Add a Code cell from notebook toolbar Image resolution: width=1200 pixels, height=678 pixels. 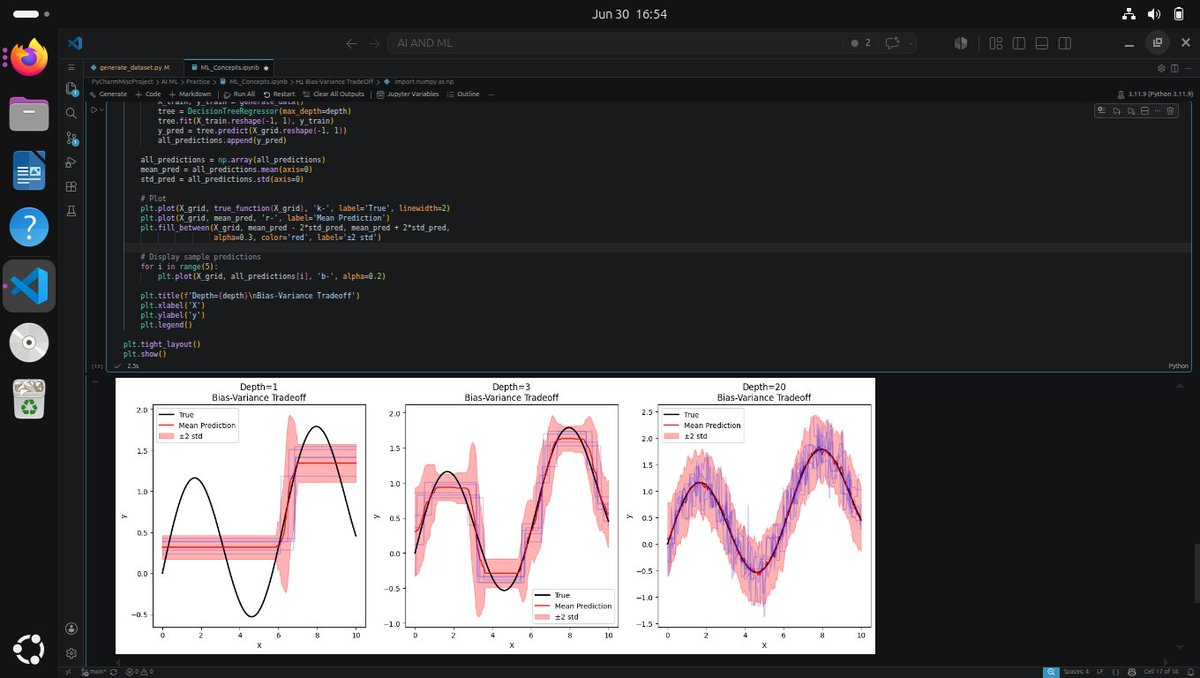(148, 94)
